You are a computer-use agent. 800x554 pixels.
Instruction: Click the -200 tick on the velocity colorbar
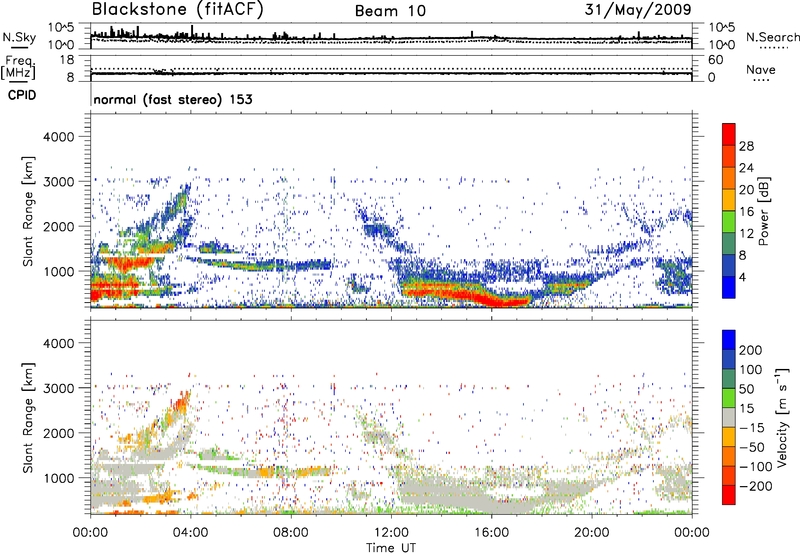point(755,486)
